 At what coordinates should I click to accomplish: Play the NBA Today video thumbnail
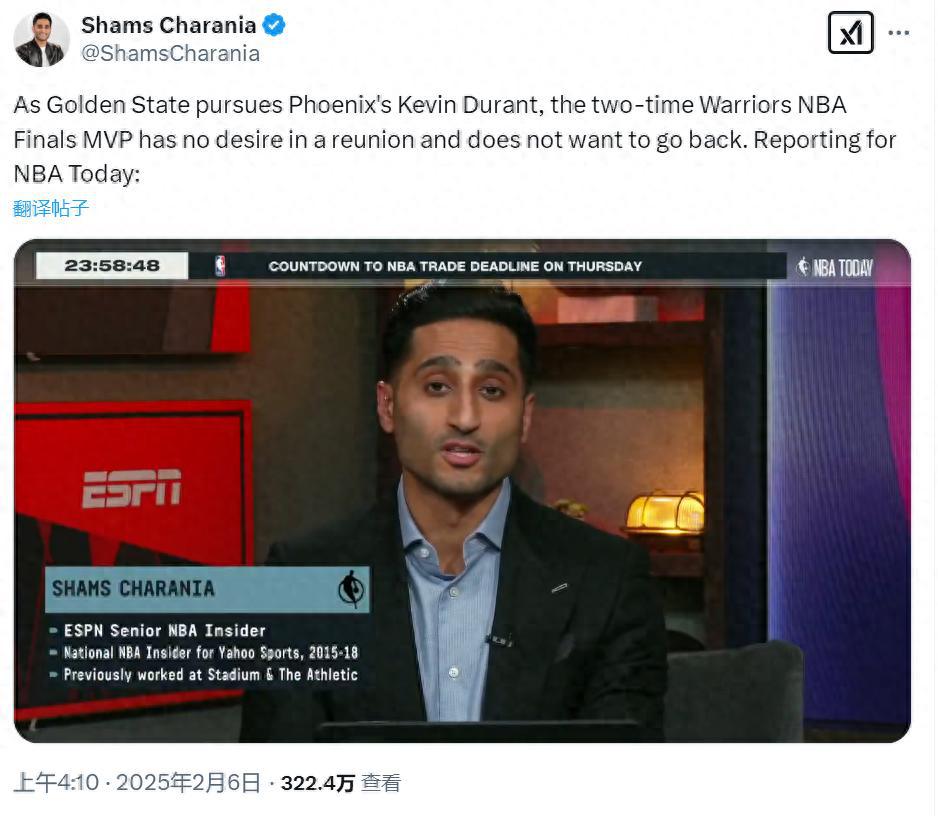pyautogui.click(x=462, y=491)
